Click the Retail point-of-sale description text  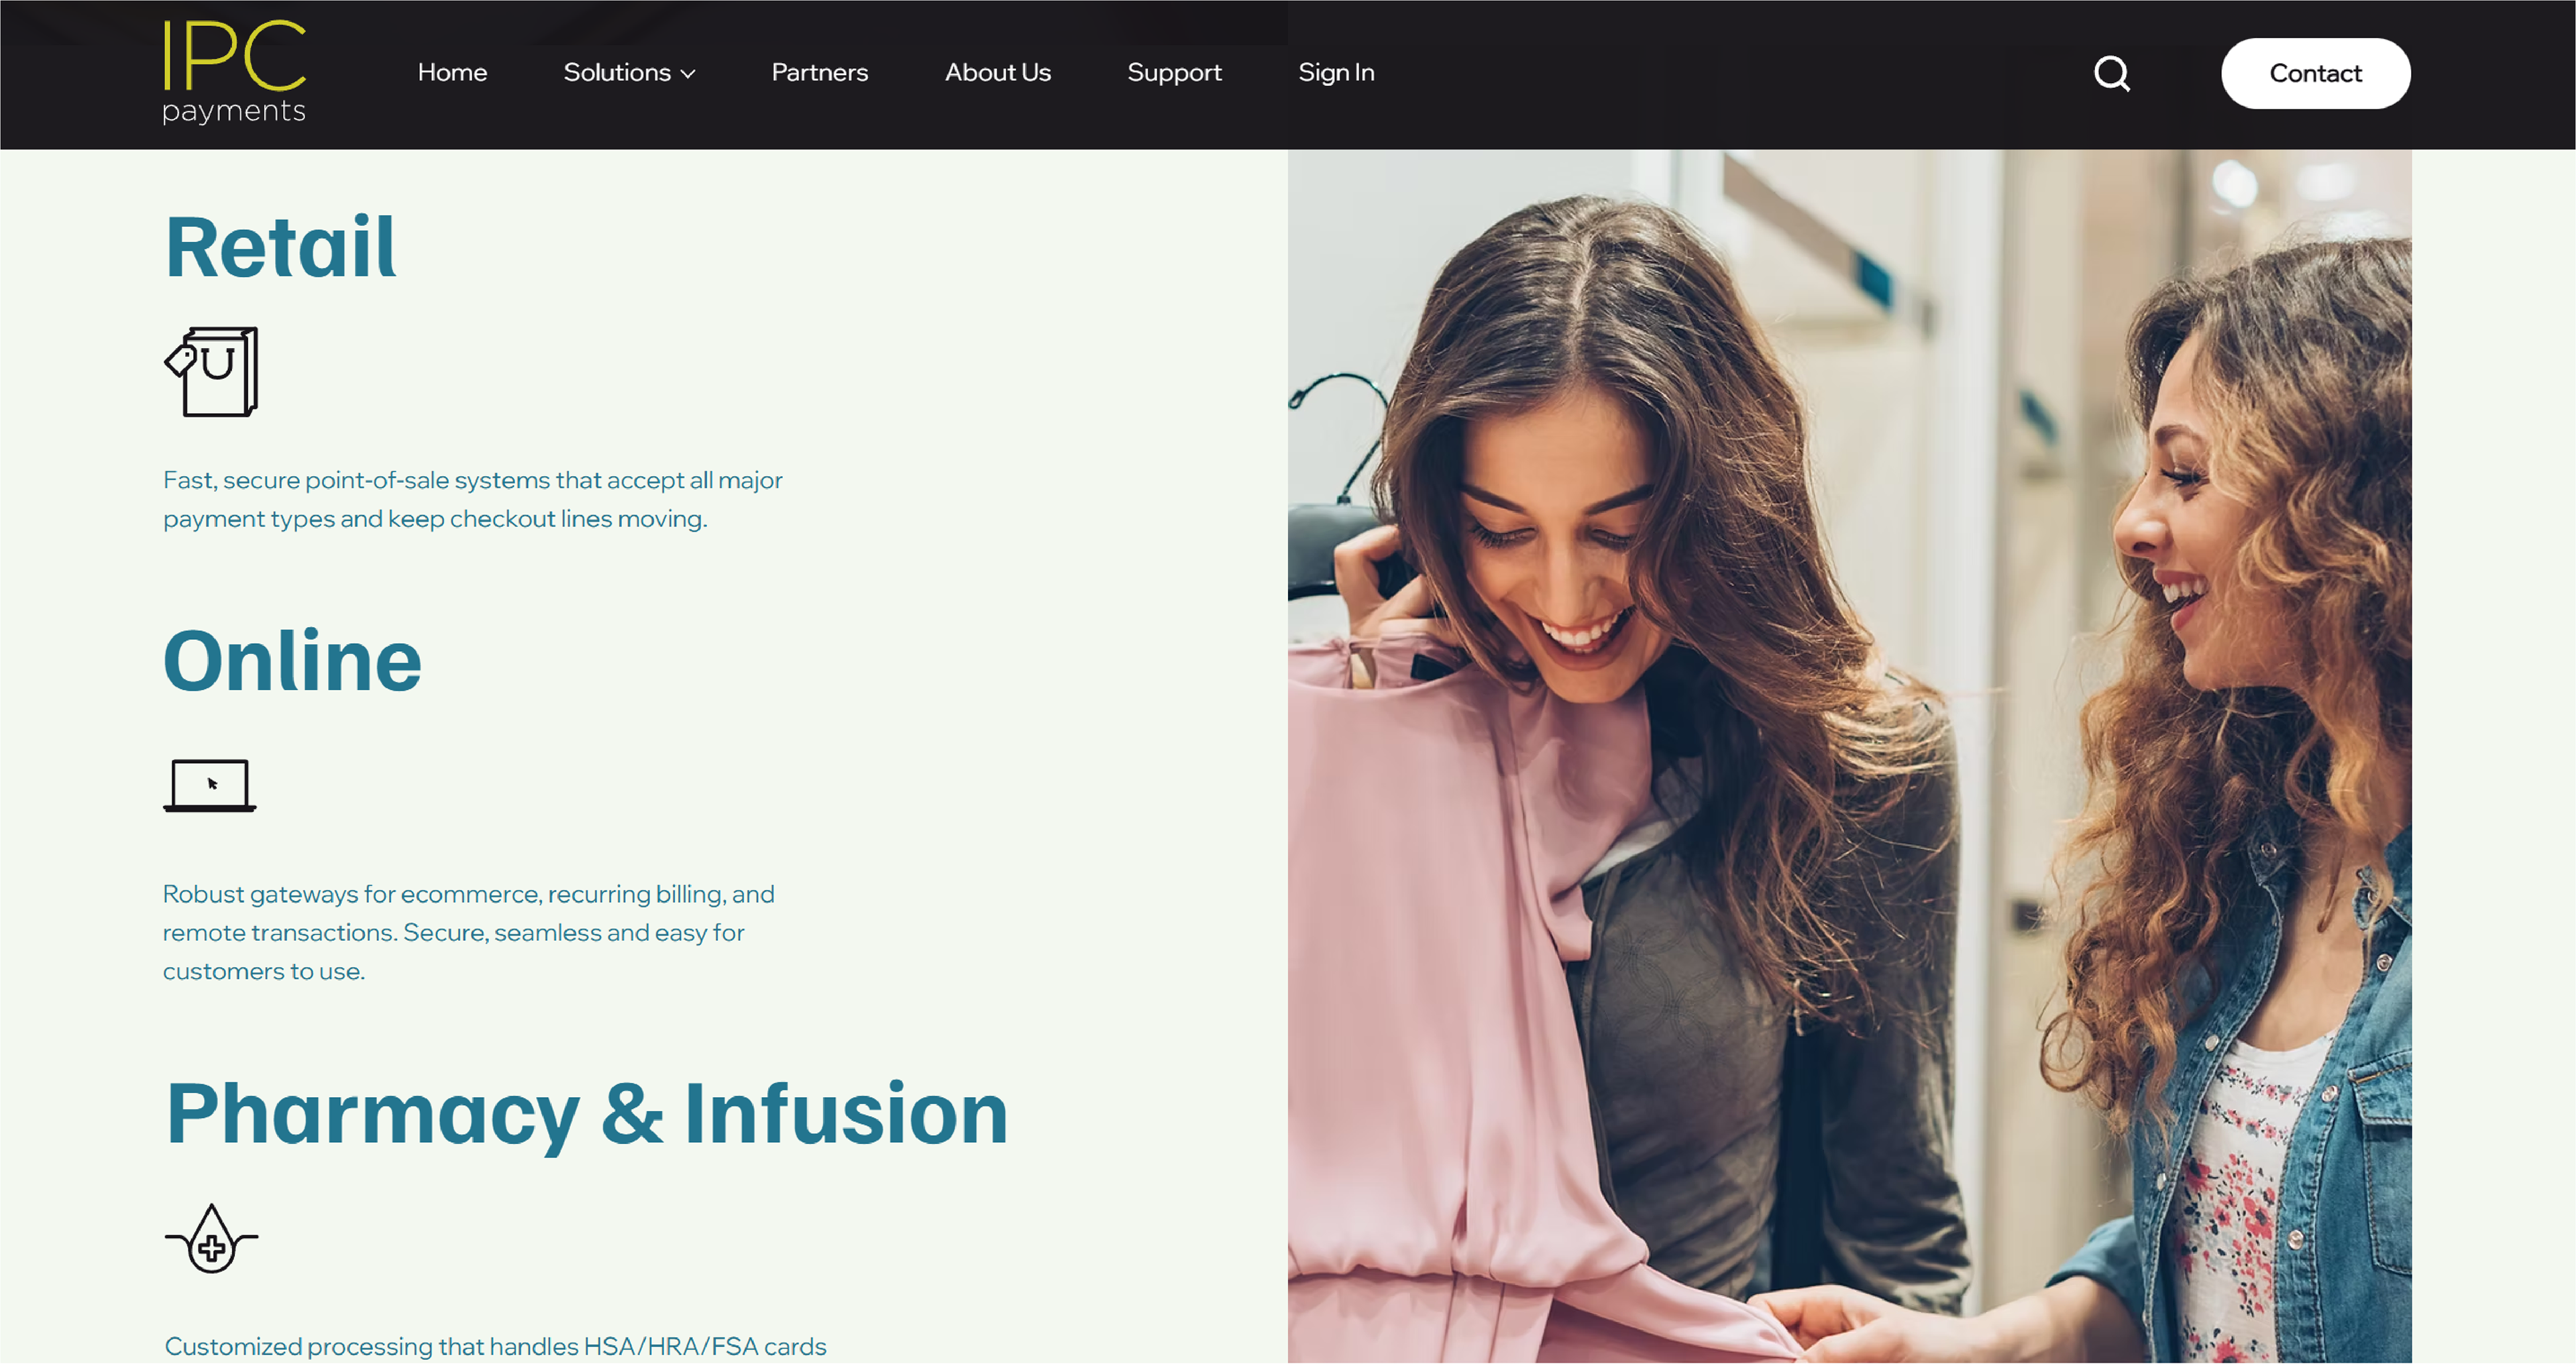click(x=473, y=499)
